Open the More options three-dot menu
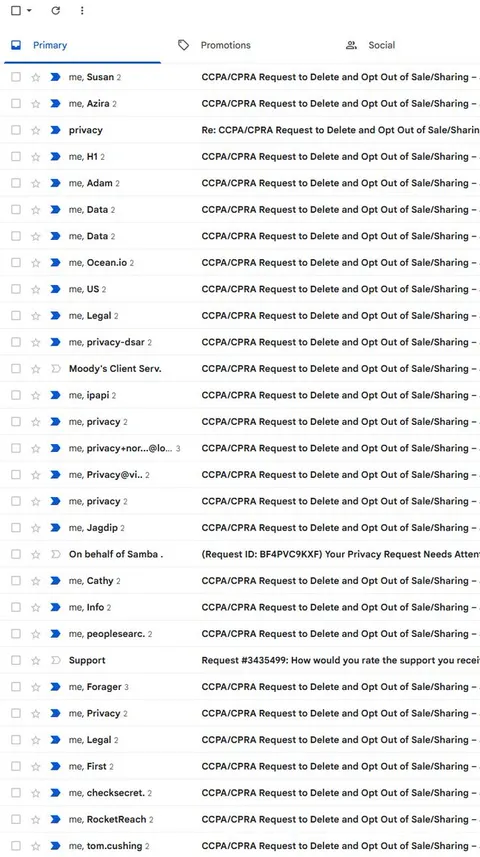This screenshot has height=857, width=480. pos(82,10)
